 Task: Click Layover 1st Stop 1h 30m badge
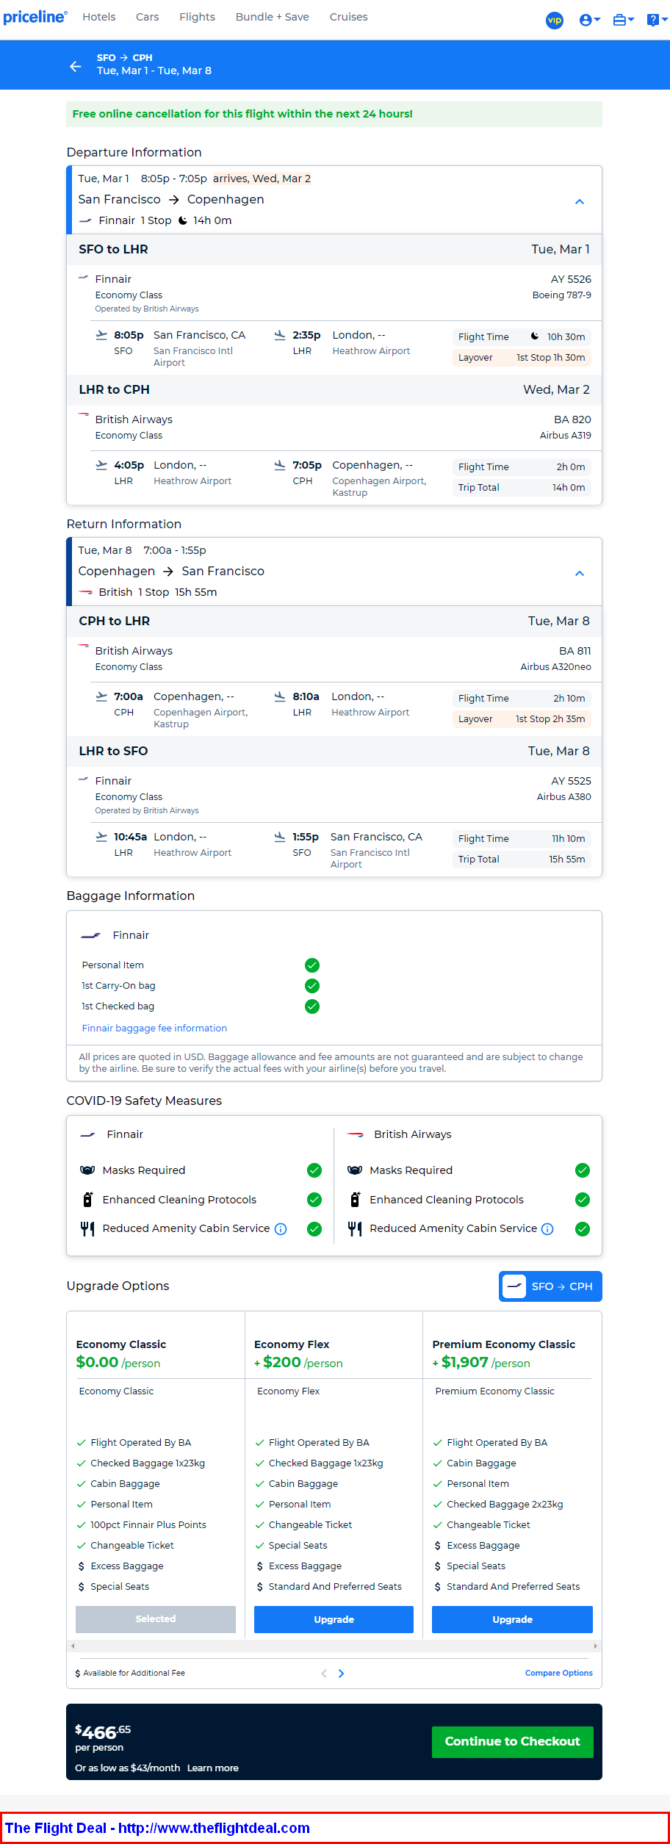(521, 358)
